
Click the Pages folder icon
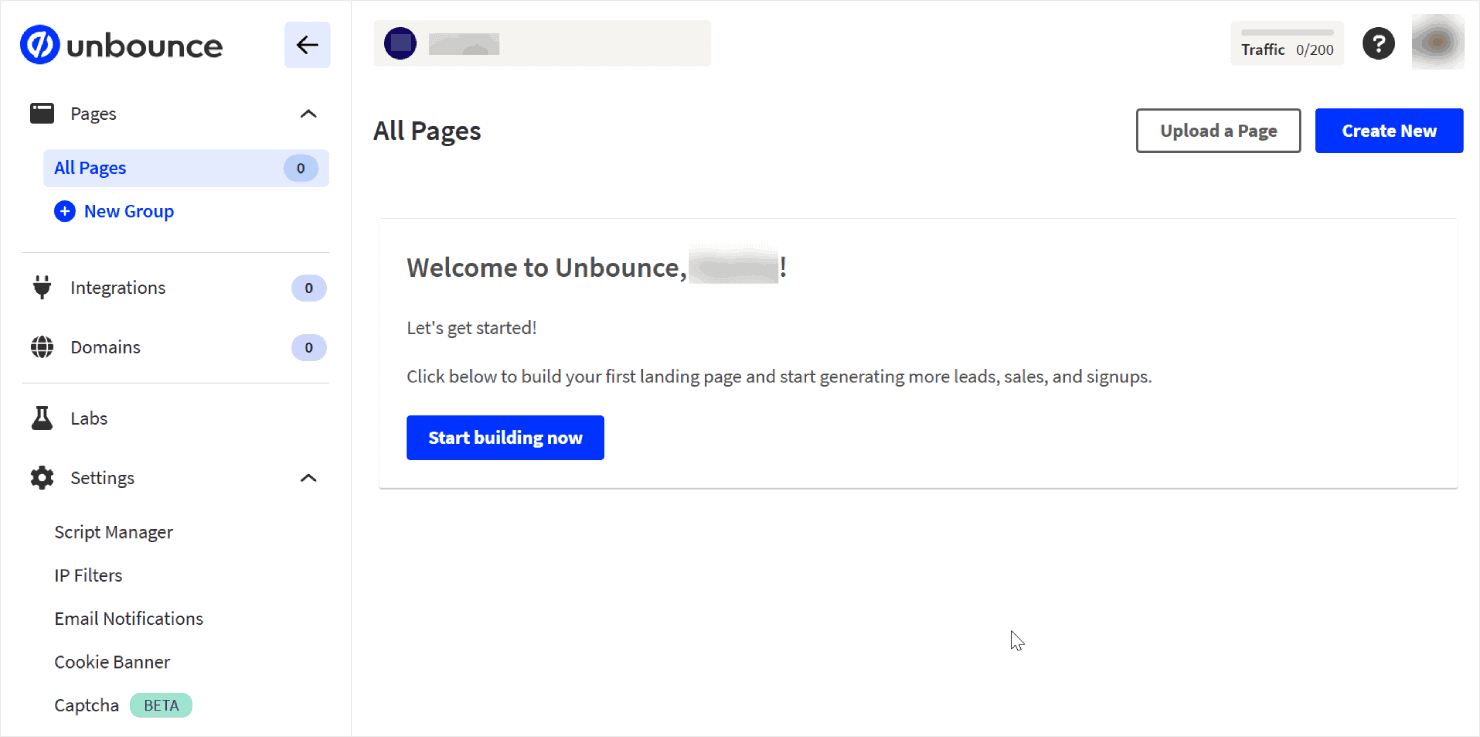[x=41, y=112]
